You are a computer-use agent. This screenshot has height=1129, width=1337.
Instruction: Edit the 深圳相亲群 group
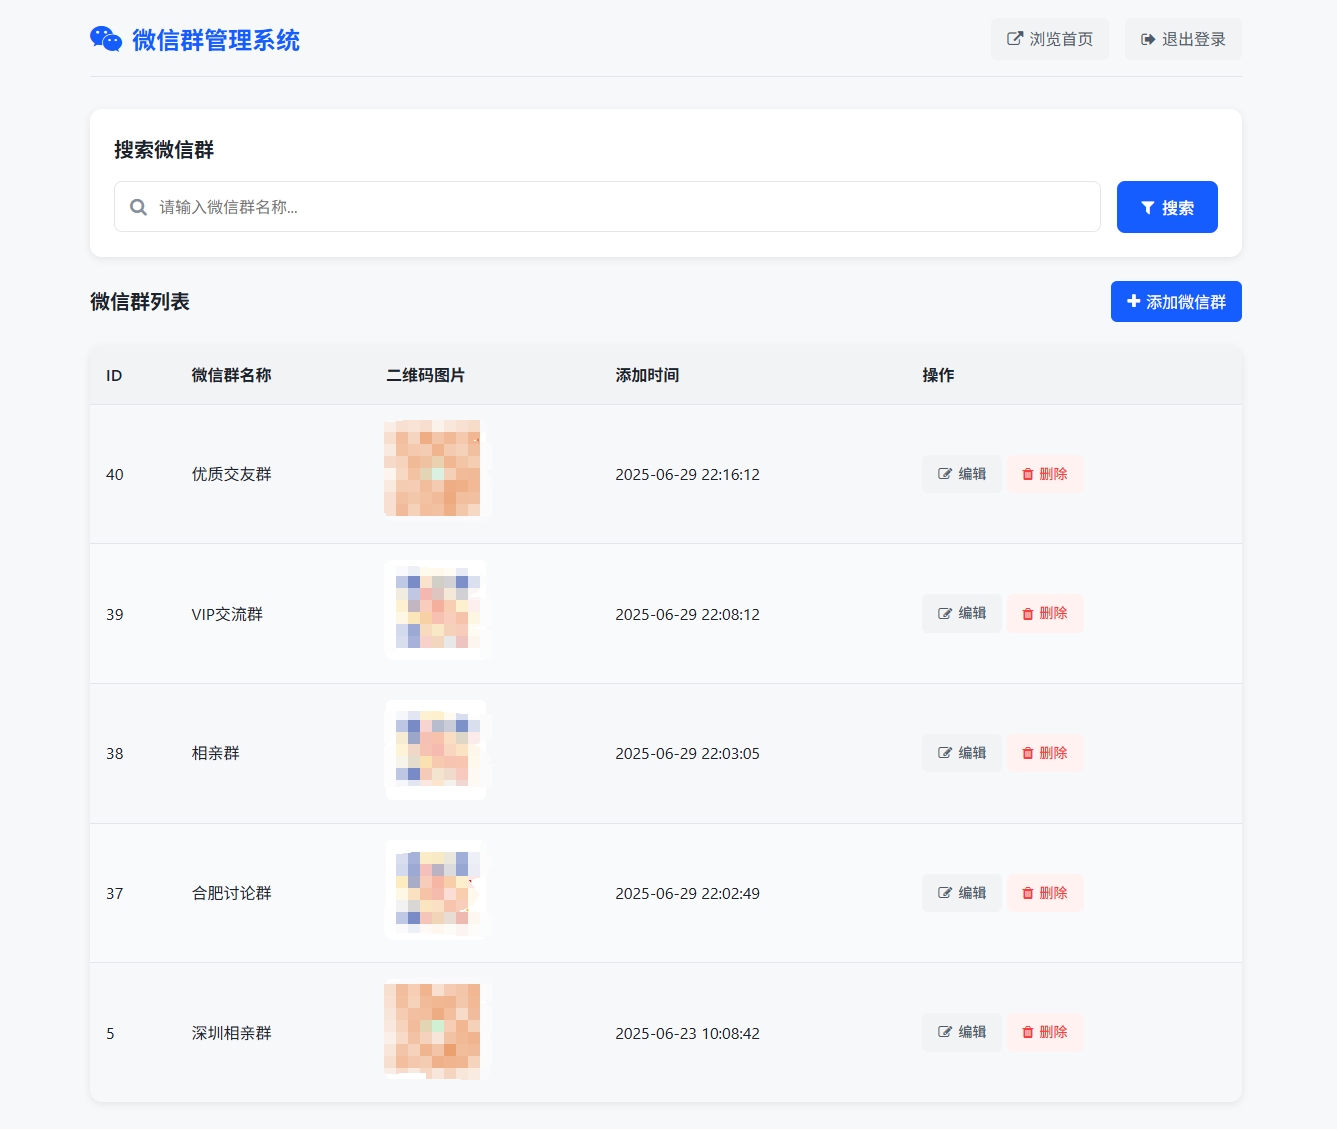[961, 1032]
